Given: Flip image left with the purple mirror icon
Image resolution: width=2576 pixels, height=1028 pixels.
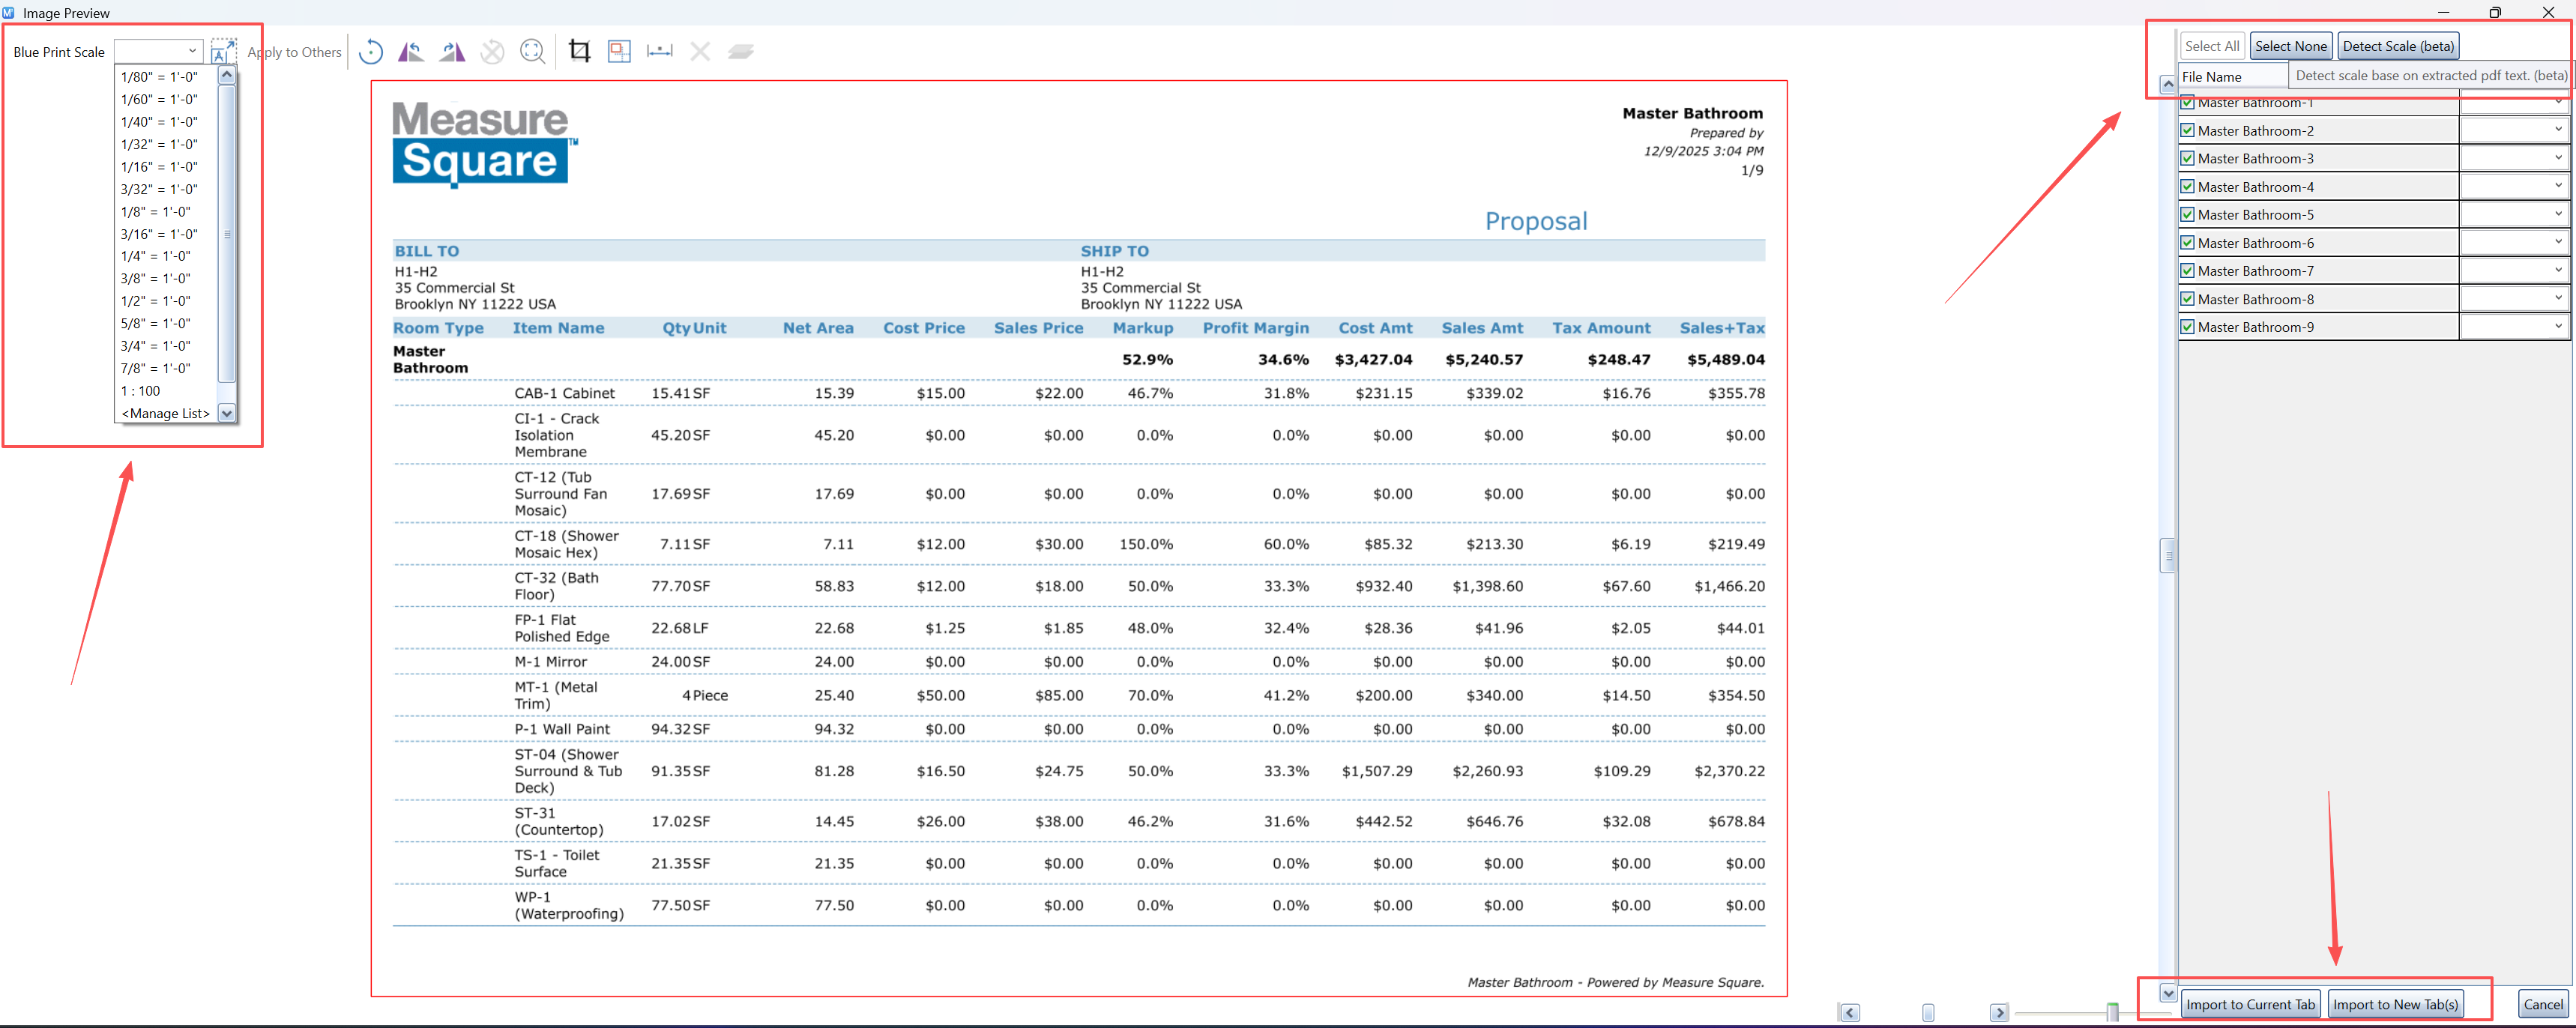Looking at the screenshot, I should (411, 52).
